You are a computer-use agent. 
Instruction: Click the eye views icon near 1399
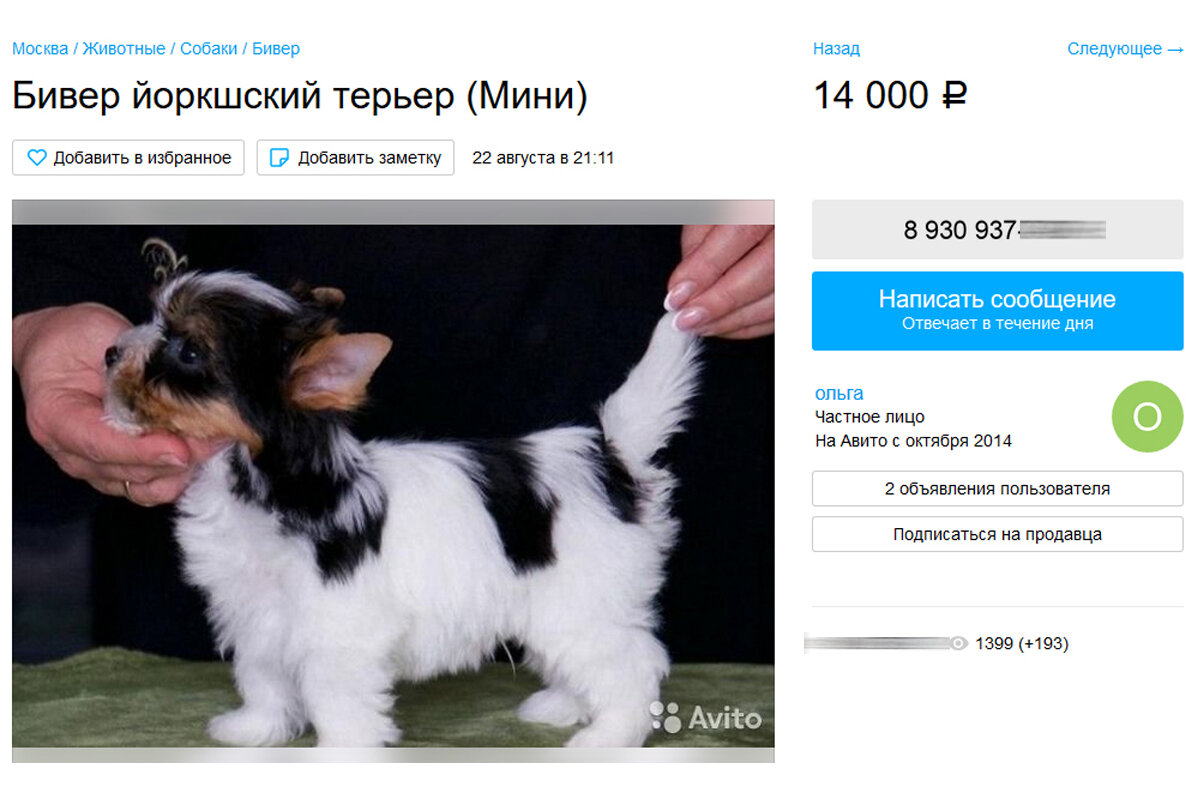coord(958,644)
